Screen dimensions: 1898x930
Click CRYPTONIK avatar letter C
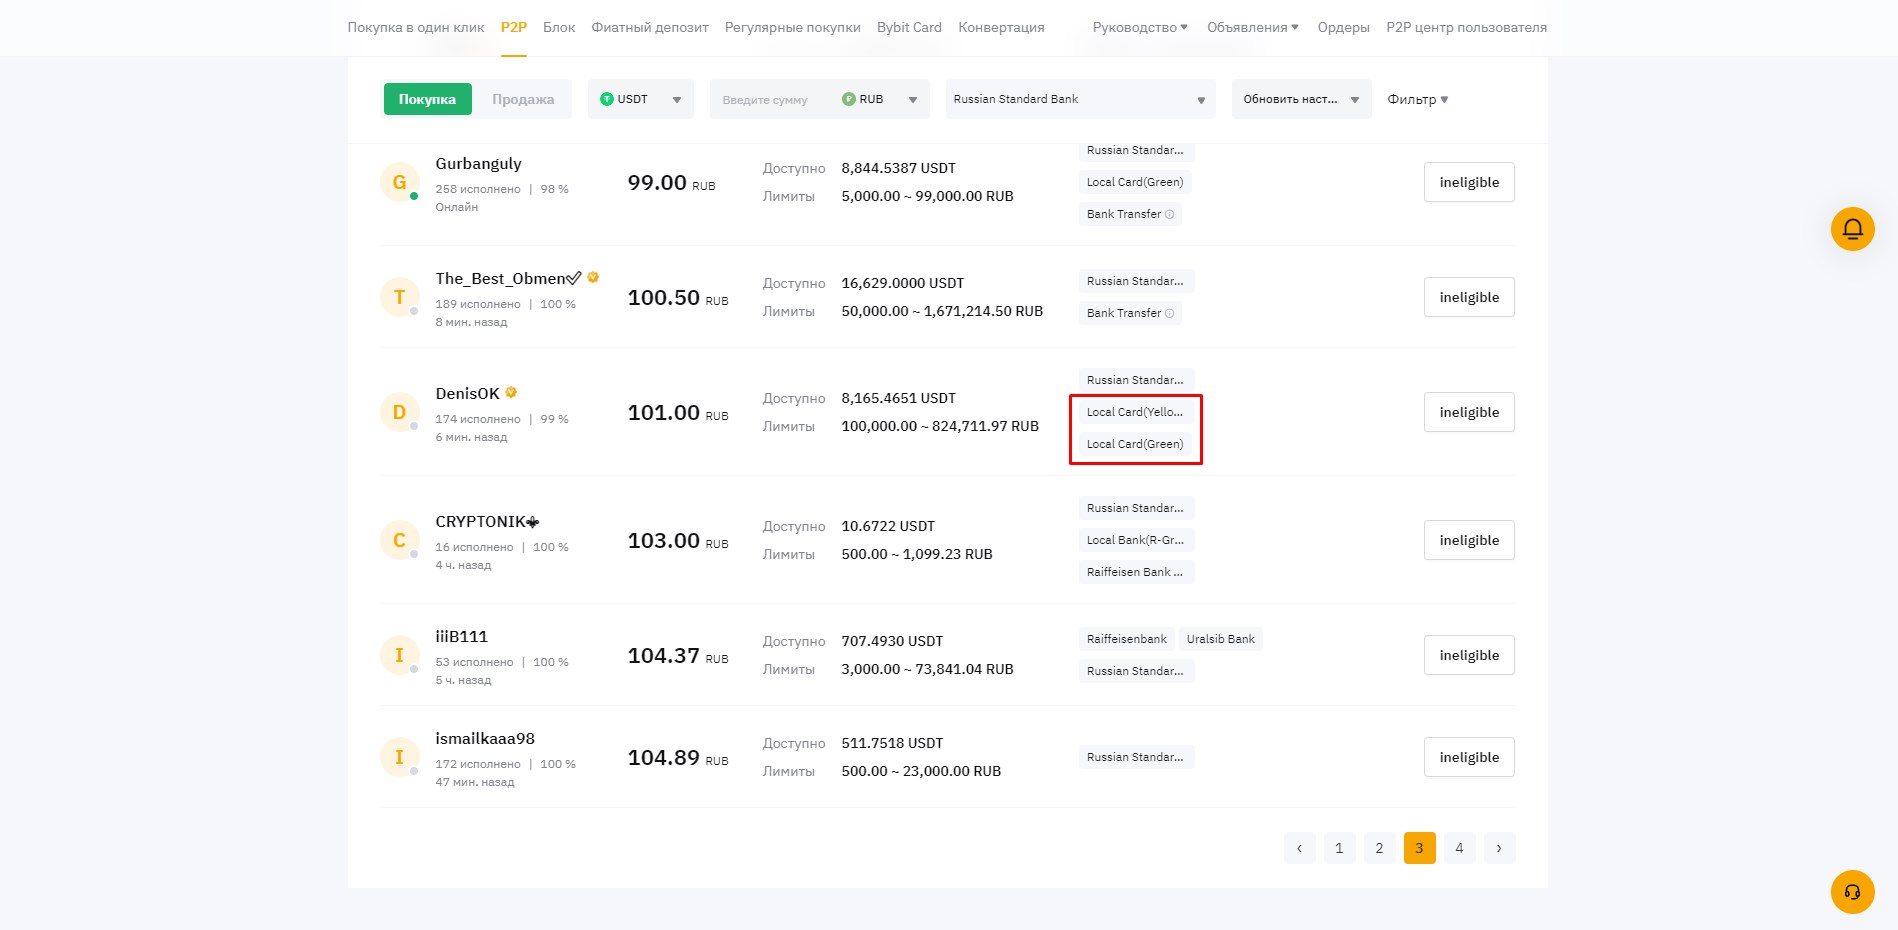(399, 540)
